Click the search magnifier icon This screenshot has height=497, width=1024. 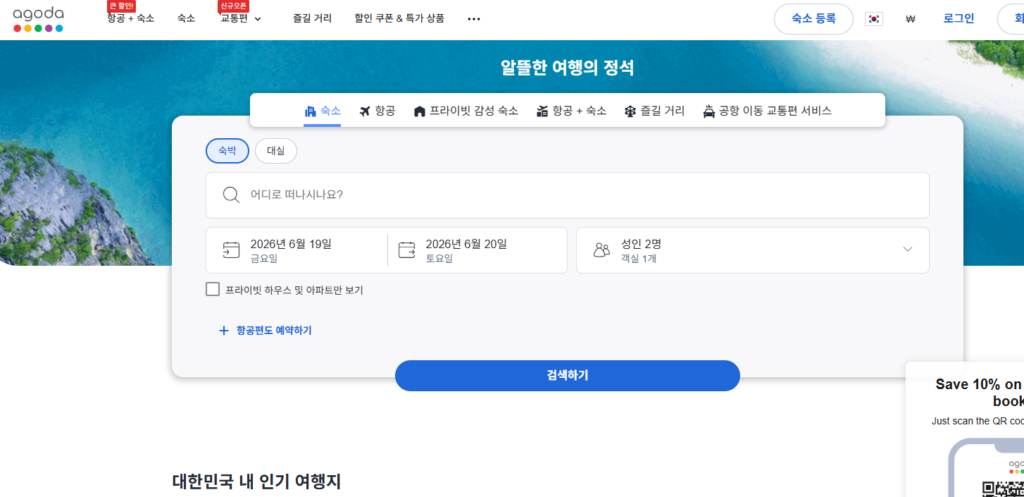click(231, 195)
